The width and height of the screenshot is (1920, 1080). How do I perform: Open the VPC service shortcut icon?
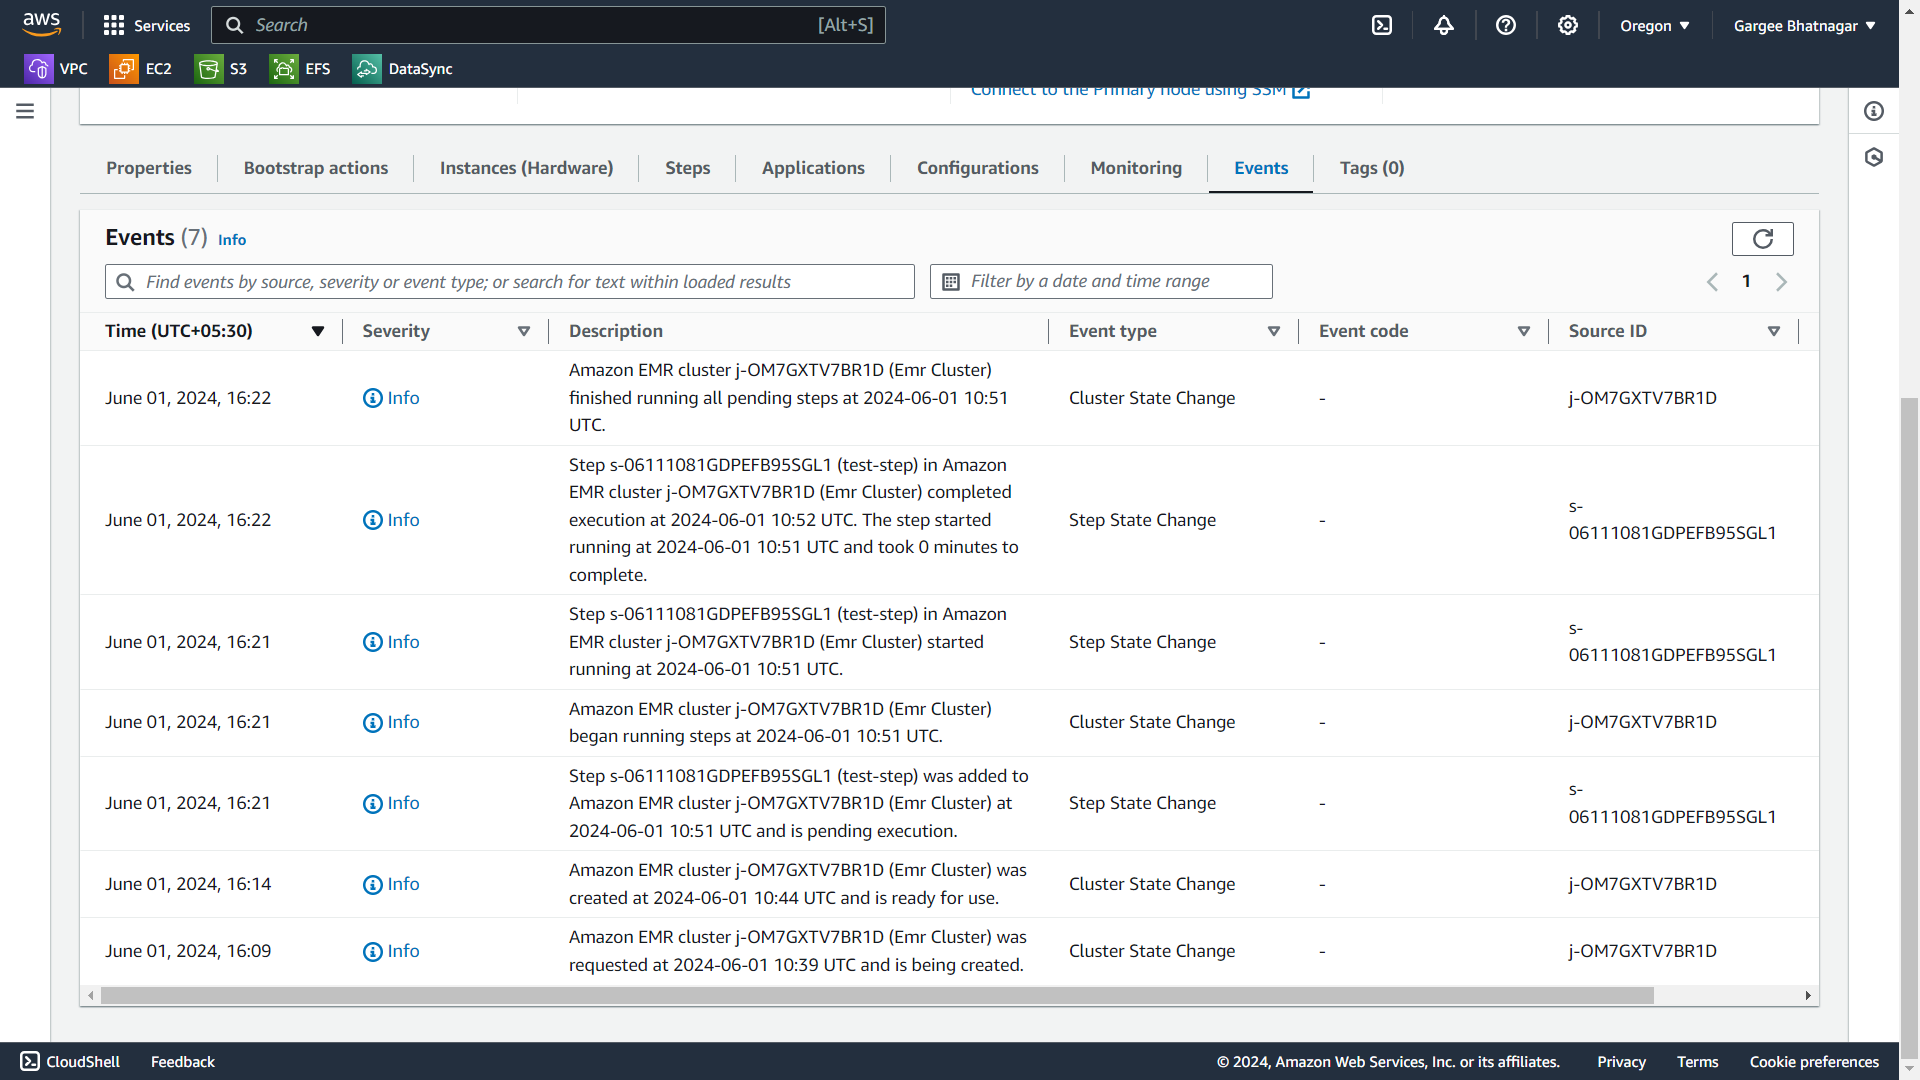click(38, 69)
